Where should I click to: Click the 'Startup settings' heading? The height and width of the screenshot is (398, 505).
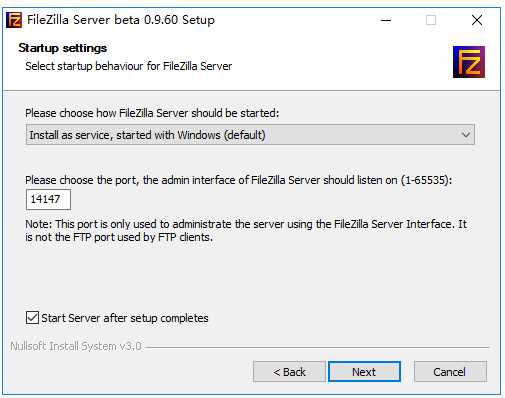click(x=63, y=48)
